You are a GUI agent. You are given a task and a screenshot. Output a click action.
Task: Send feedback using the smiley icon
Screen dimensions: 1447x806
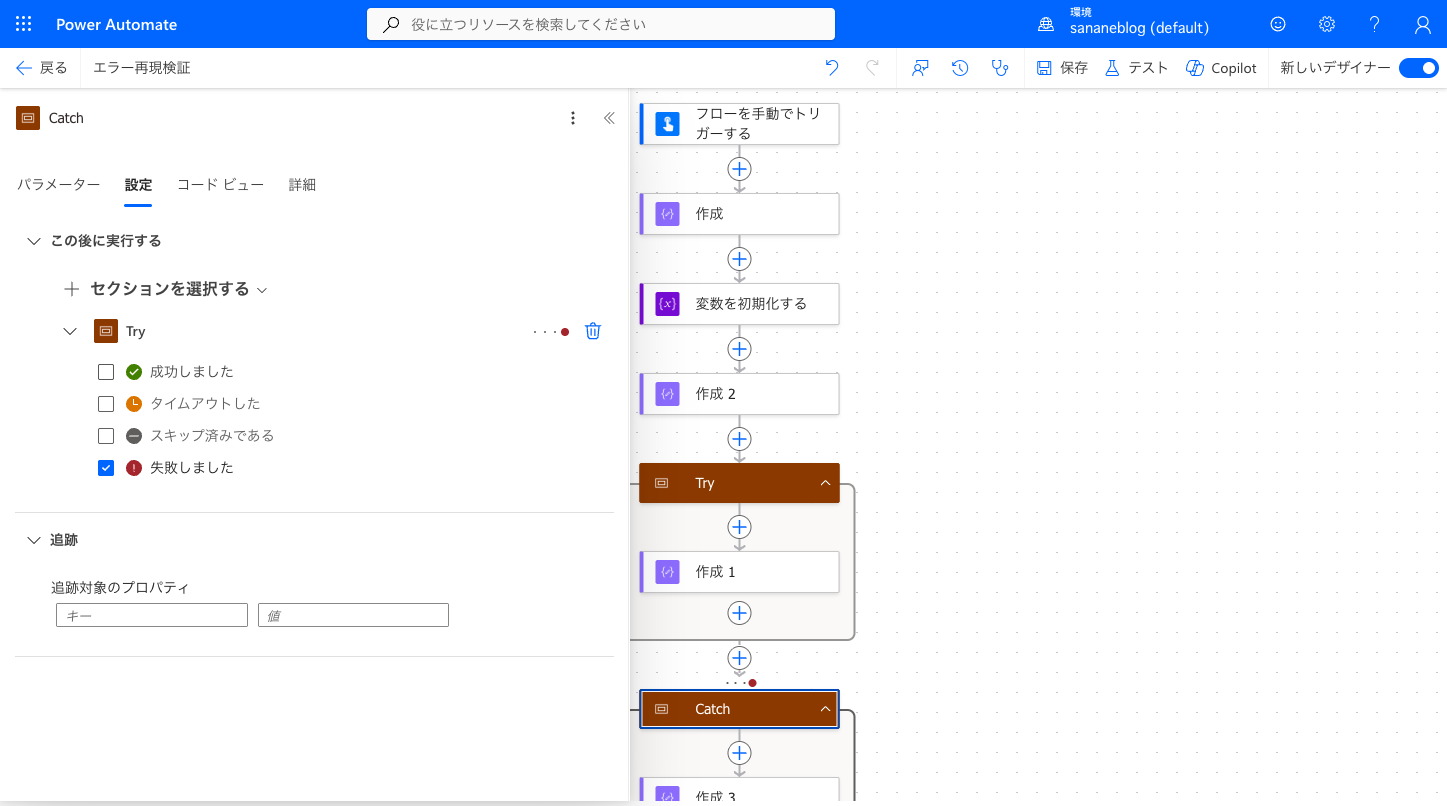tap(1278, 24)
